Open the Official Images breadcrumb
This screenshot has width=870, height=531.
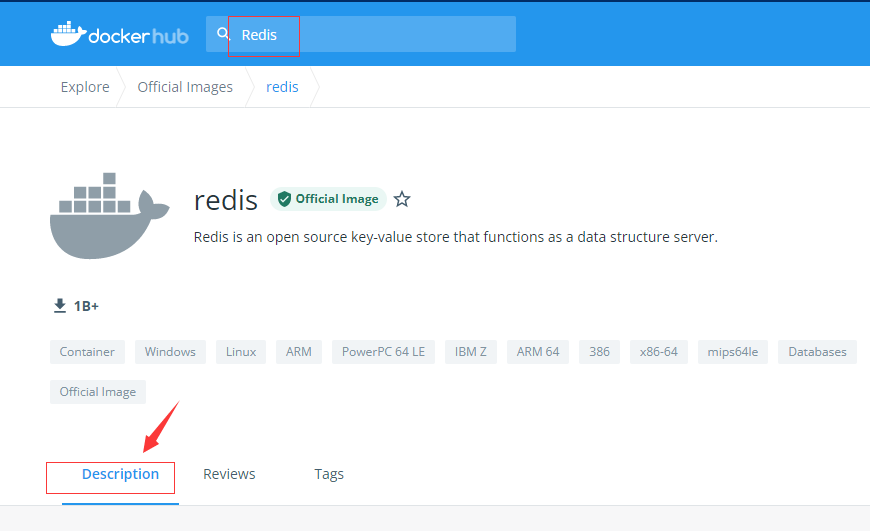pos(185,87)
